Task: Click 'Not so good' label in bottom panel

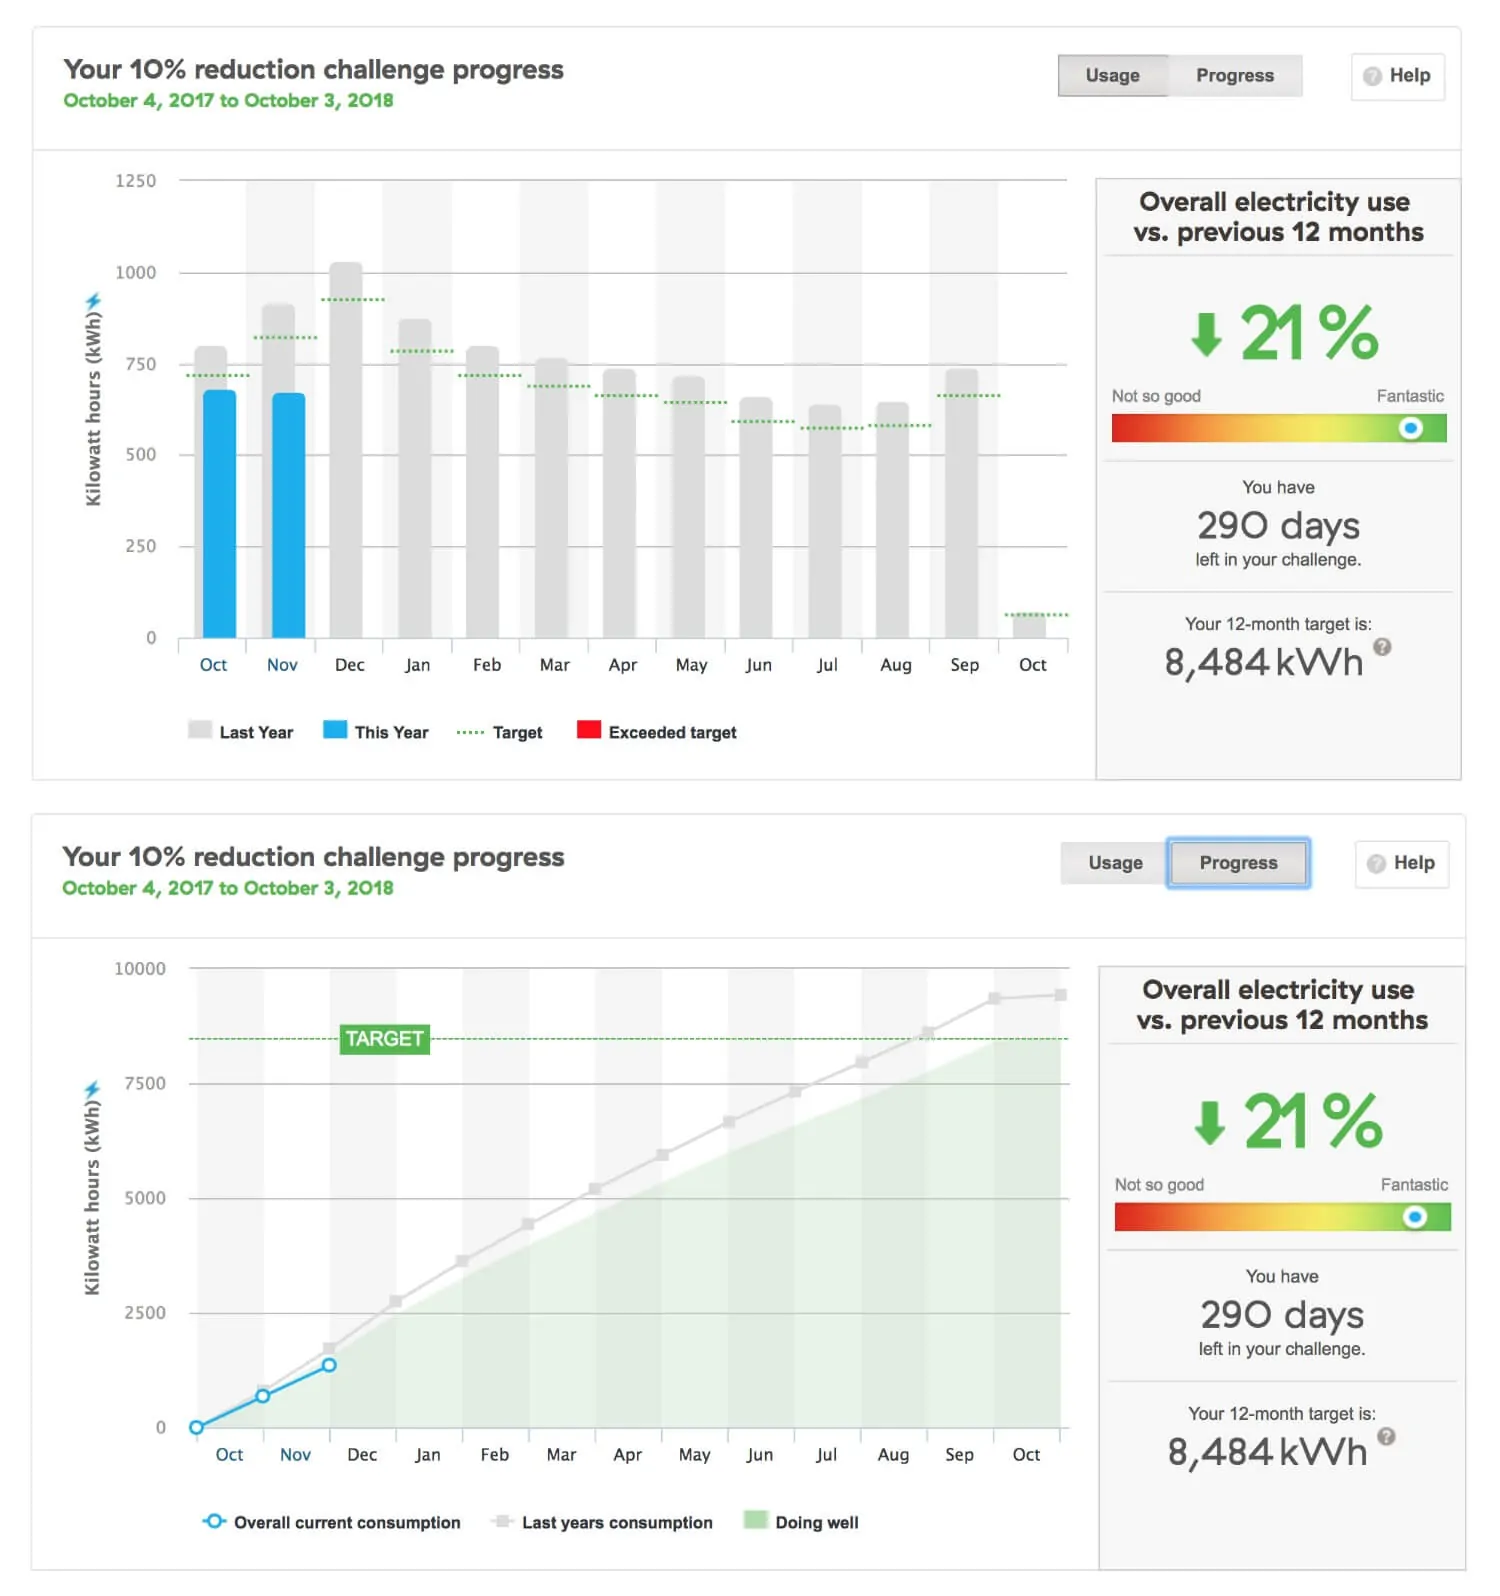Action: (x=1159, y=1185)
